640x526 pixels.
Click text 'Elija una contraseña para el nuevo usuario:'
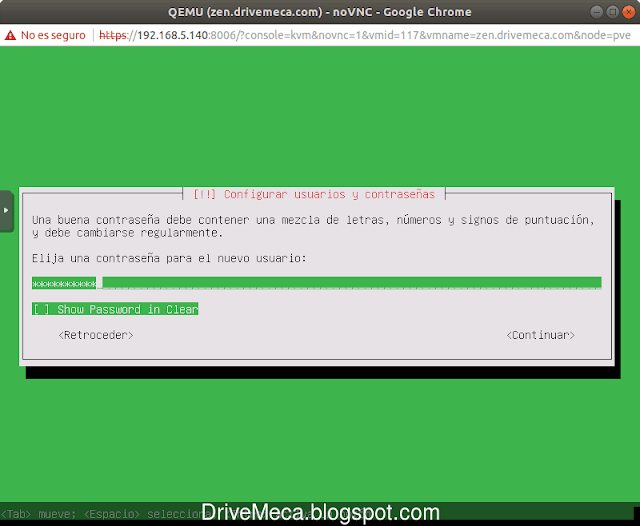tap(169, 258)
